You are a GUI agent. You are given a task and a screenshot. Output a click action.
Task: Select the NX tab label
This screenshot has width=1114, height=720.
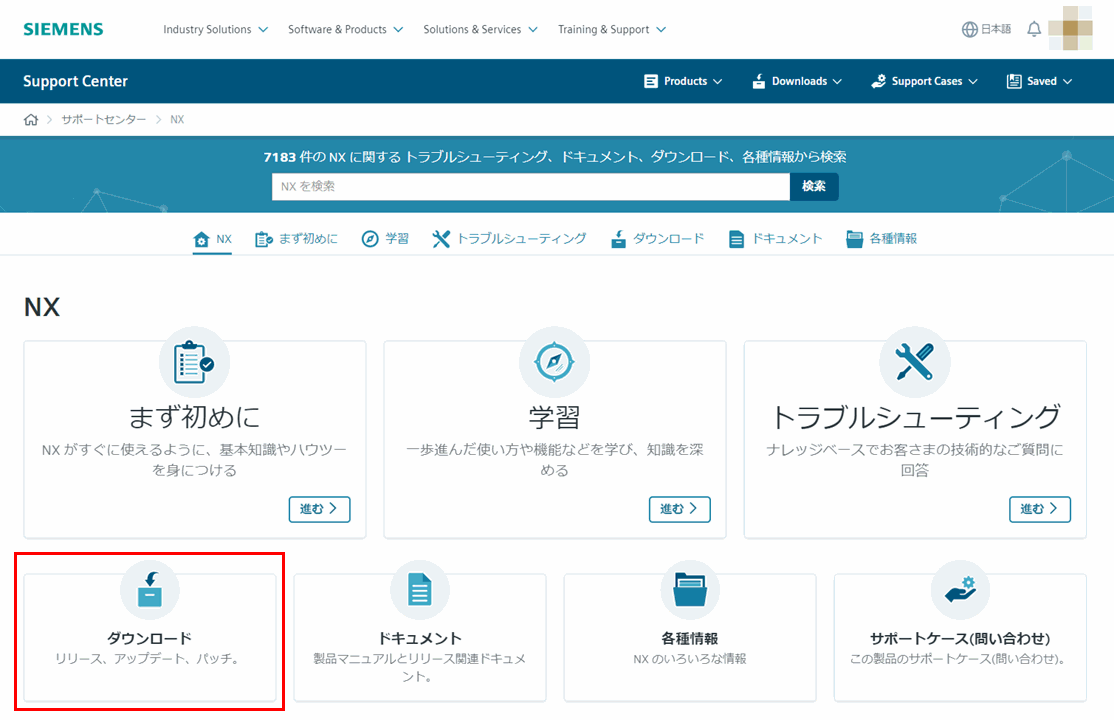point(224,239)
